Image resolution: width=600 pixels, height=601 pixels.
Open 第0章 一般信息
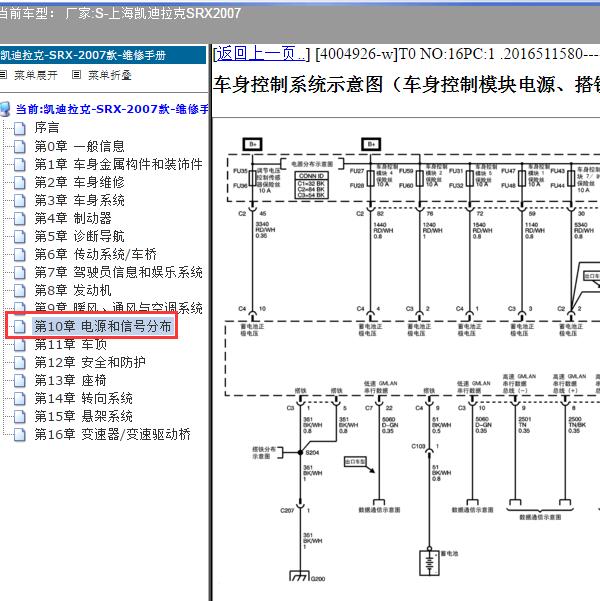(x=79, y=146)
